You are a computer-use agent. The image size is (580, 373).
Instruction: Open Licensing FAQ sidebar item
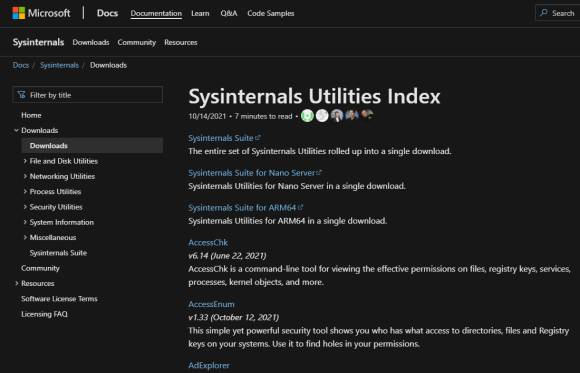point(44,314)
